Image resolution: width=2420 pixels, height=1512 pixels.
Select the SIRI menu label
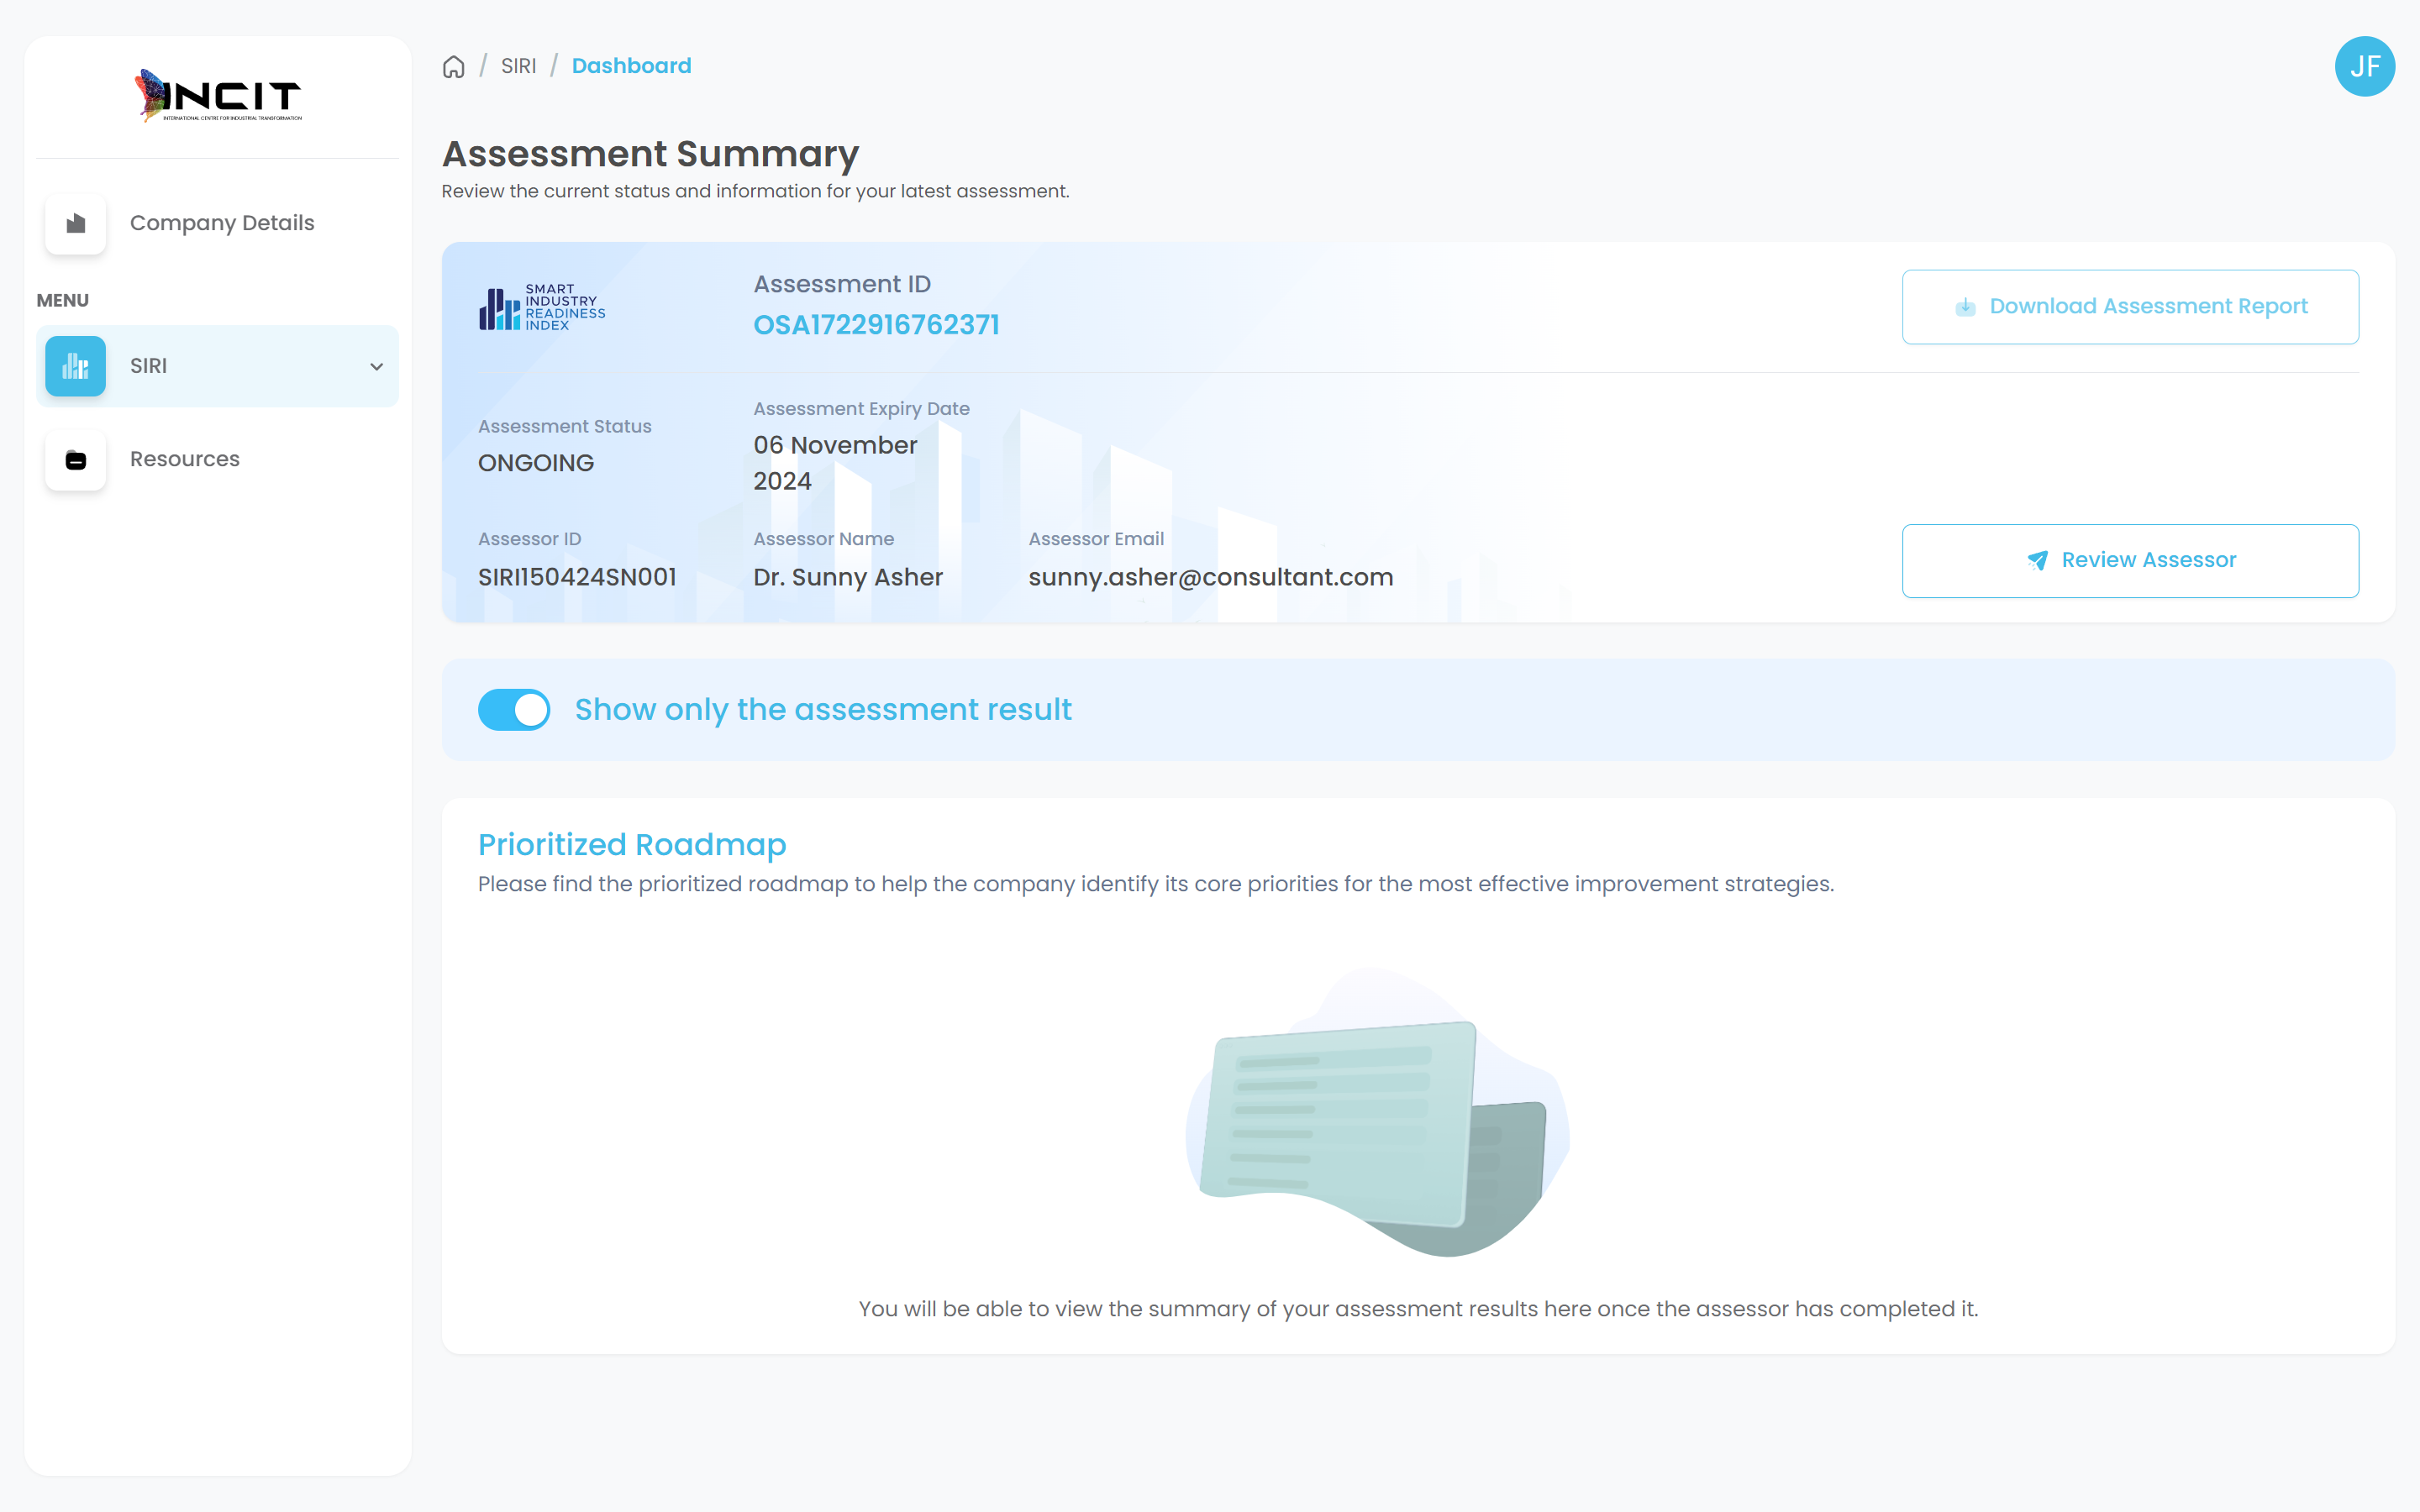tap(149, 366)
